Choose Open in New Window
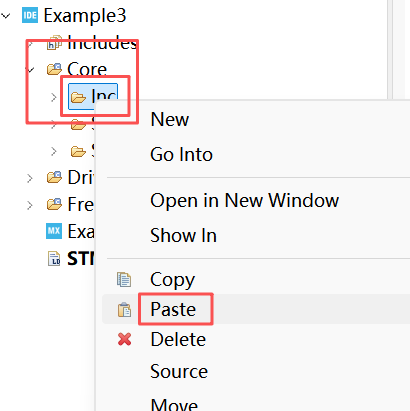This screenshot has width=410, height=411. [x=245, y=200]
